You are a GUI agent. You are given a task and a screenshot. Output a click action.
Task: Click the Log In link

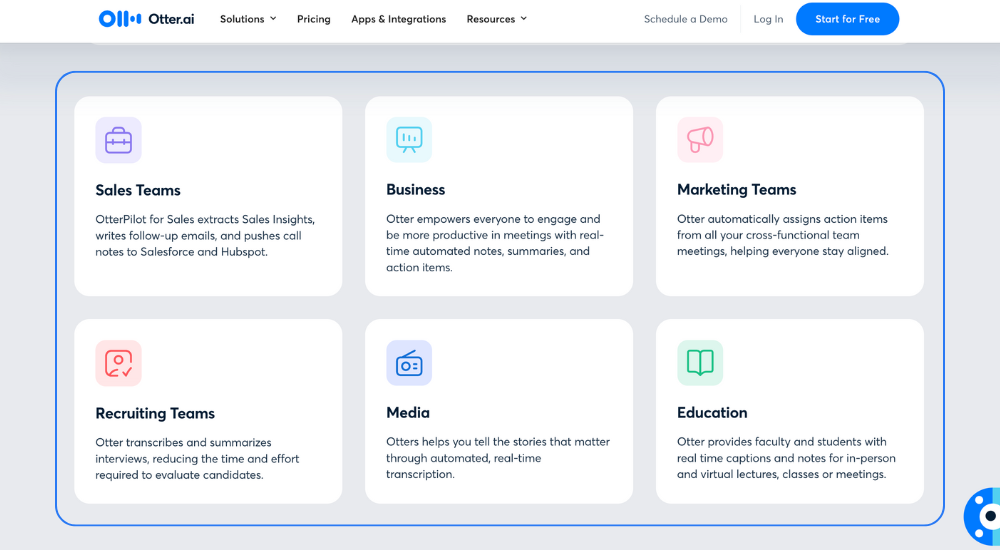pos(768,19)
